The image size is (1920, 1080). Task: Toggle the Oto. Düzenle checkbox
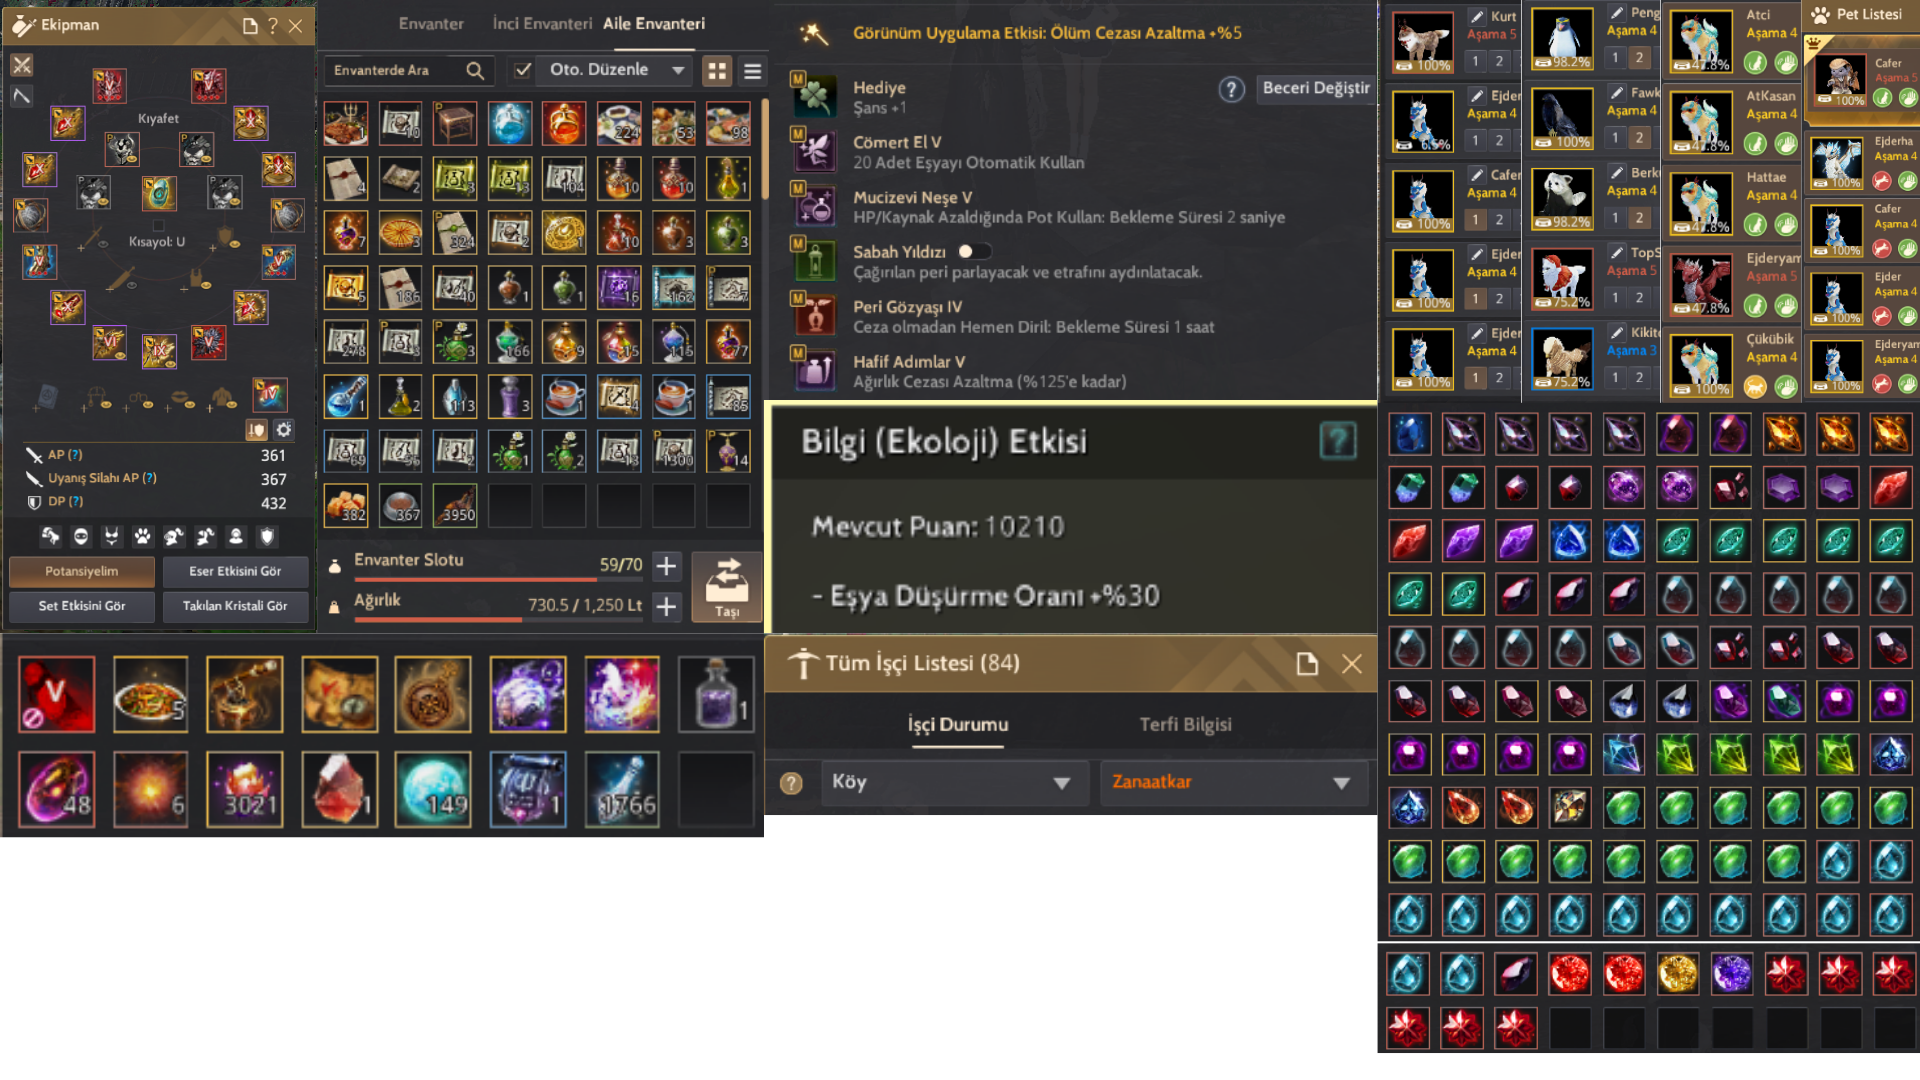tap(522, 70)
